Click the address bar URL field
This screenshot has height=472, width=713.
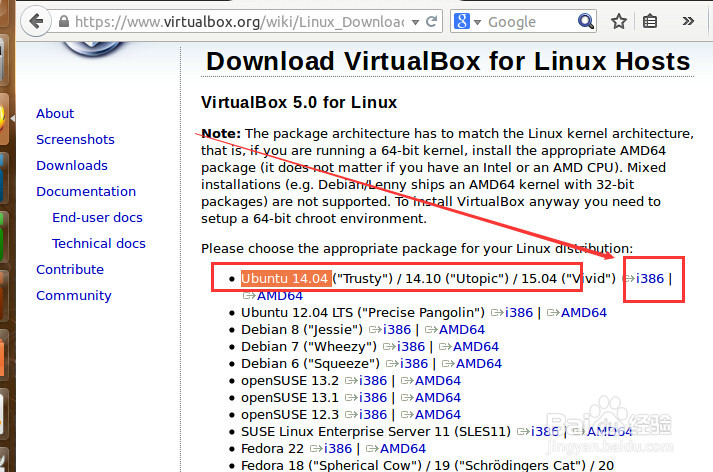pos(241,21)
